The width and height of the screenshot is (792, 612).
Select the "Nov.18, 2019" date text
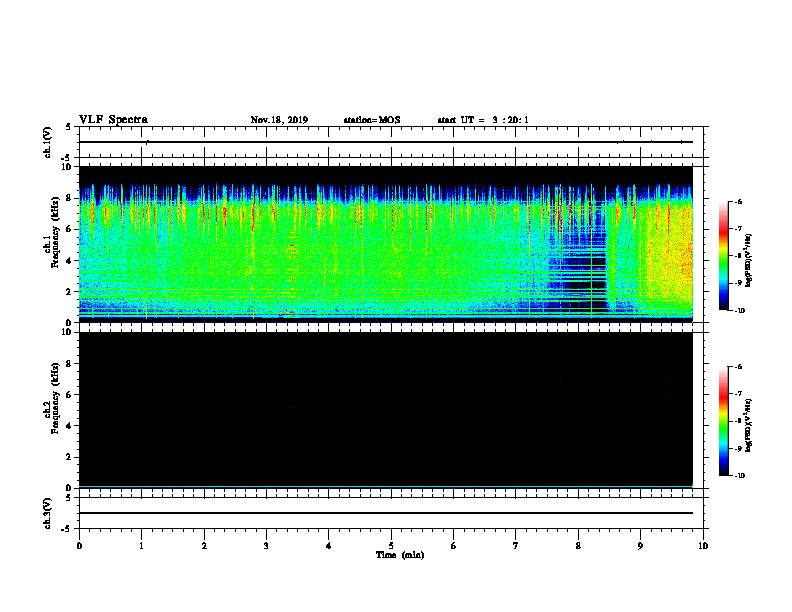click(x=279, y=120)
